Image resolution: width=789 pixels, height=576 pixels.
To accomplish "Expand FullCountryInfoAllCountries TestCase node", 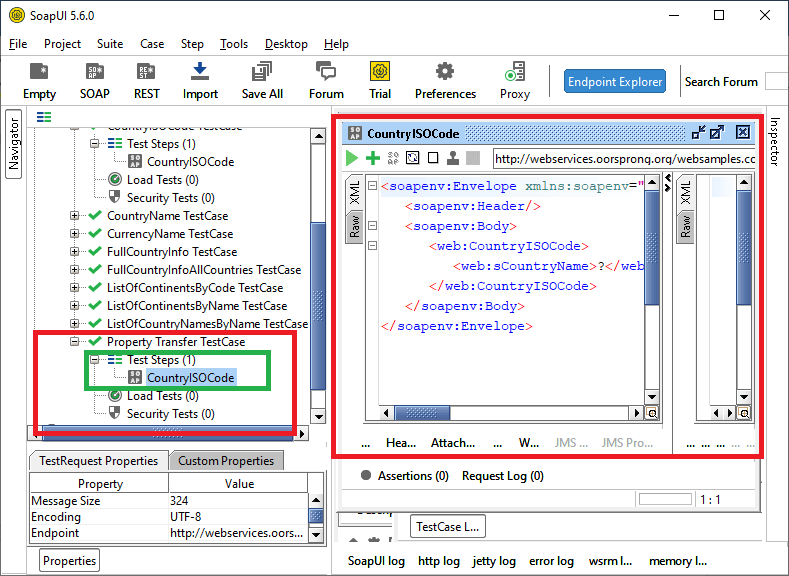I will [74, 270].
